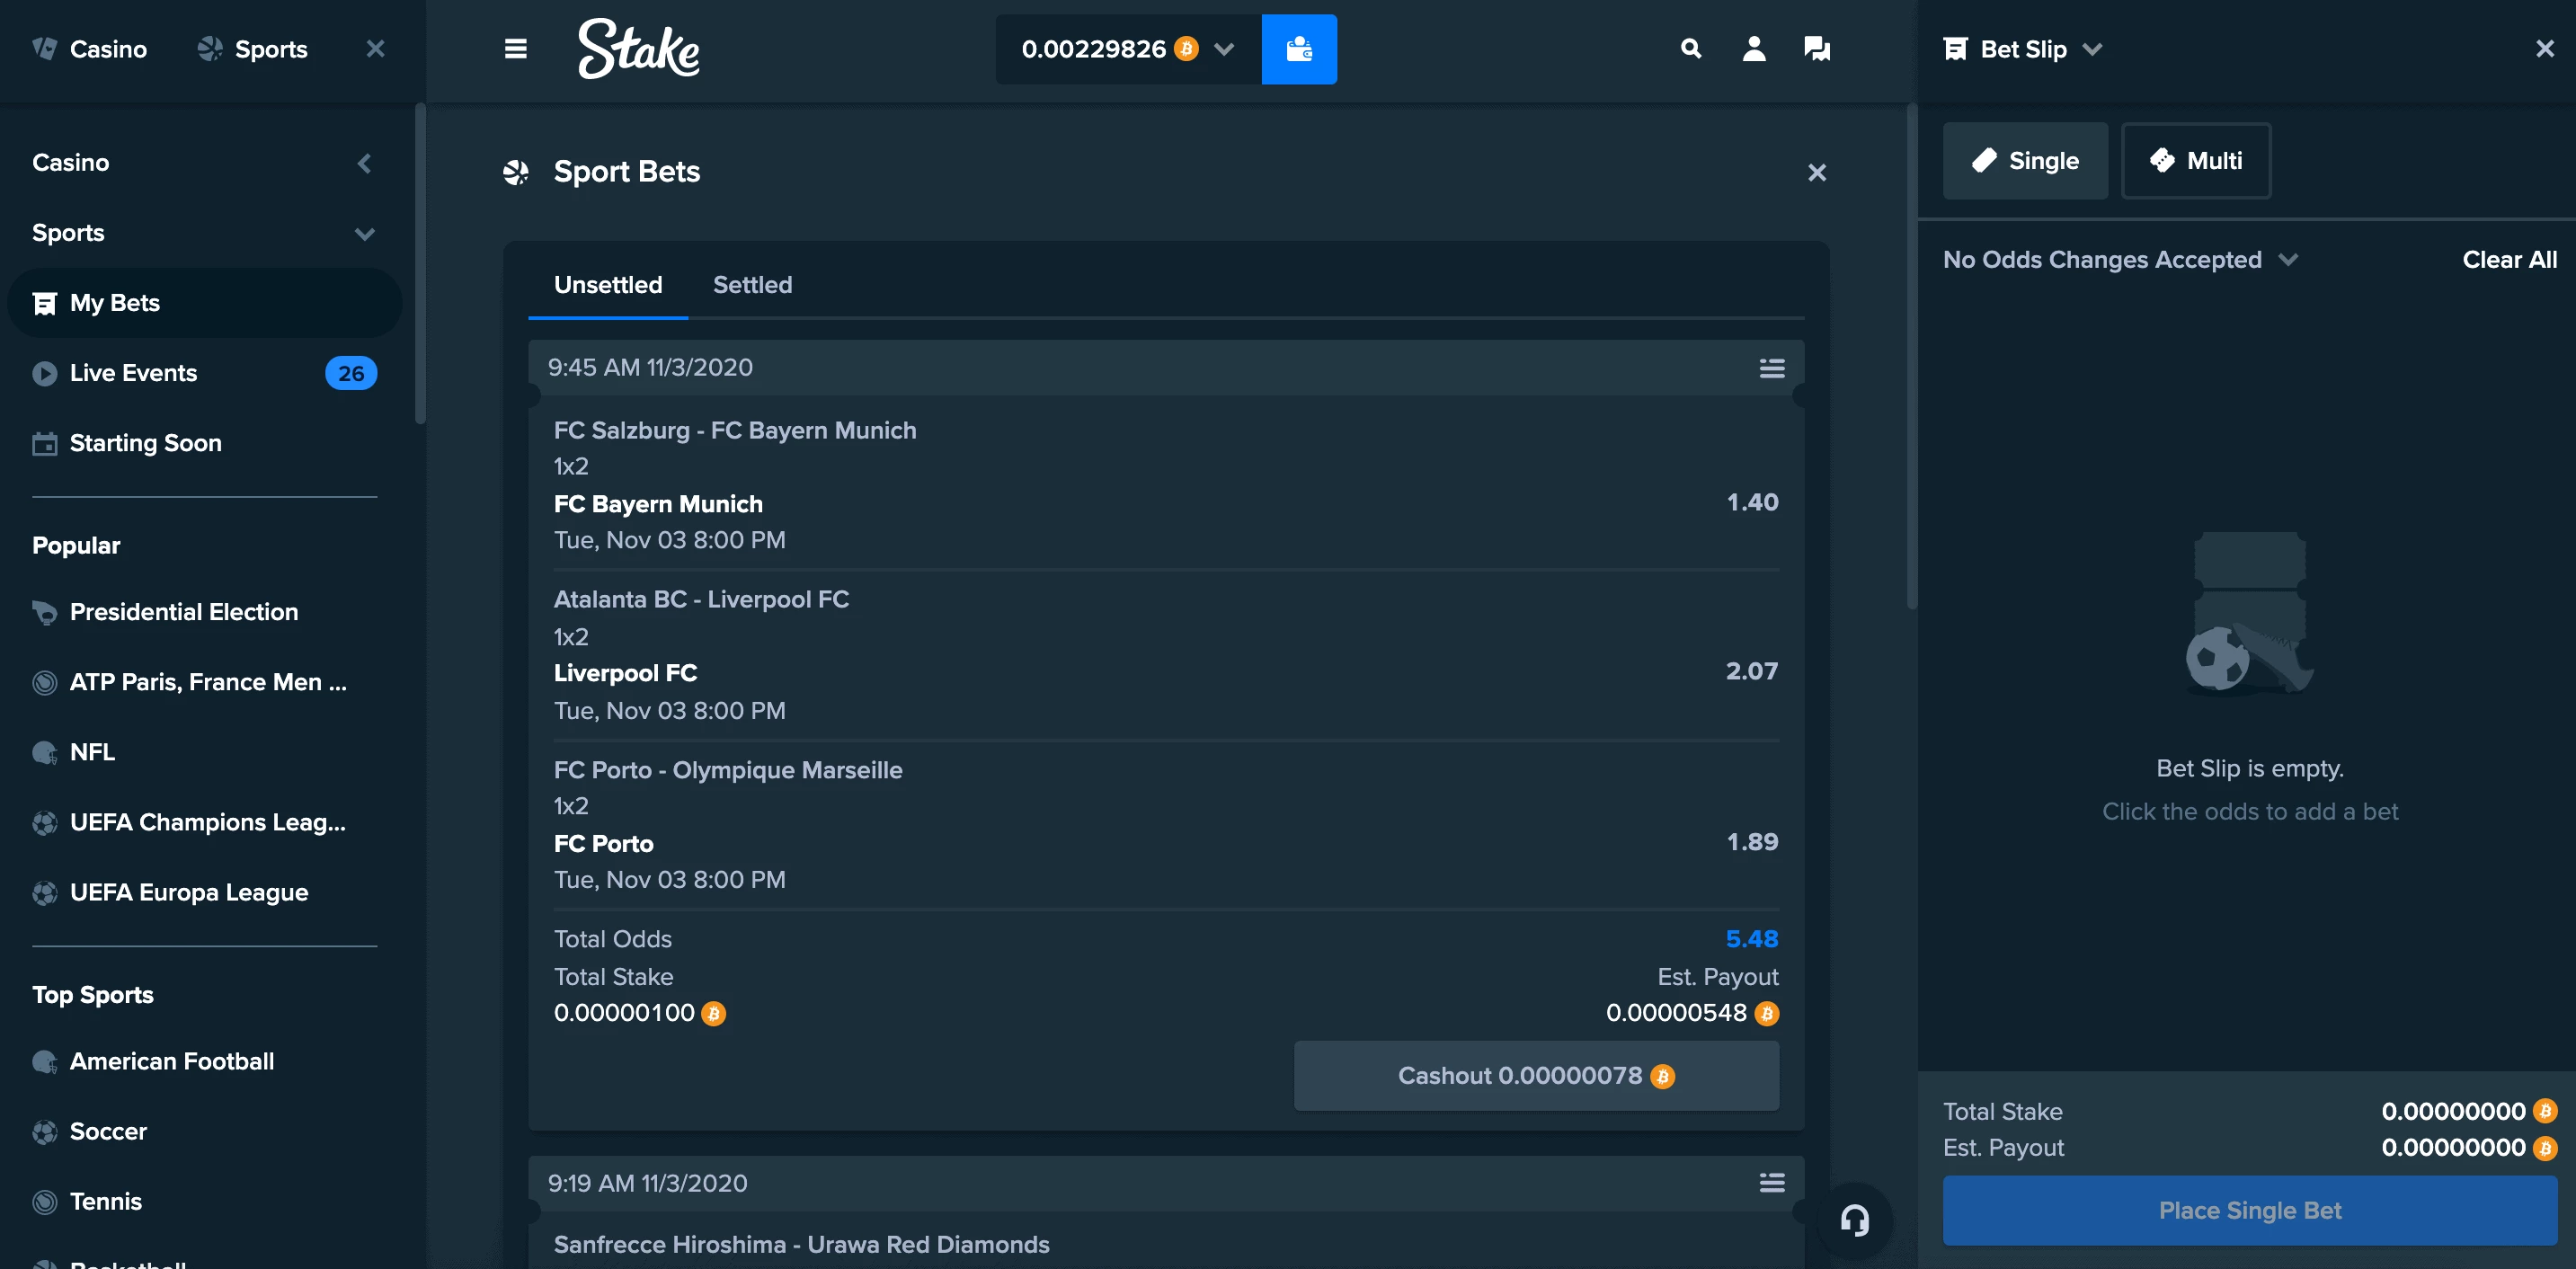Screen dimensions: 2576x1269
Task: Click the Liverpool FC odds 2.07
Action: tap(1752, 671)
